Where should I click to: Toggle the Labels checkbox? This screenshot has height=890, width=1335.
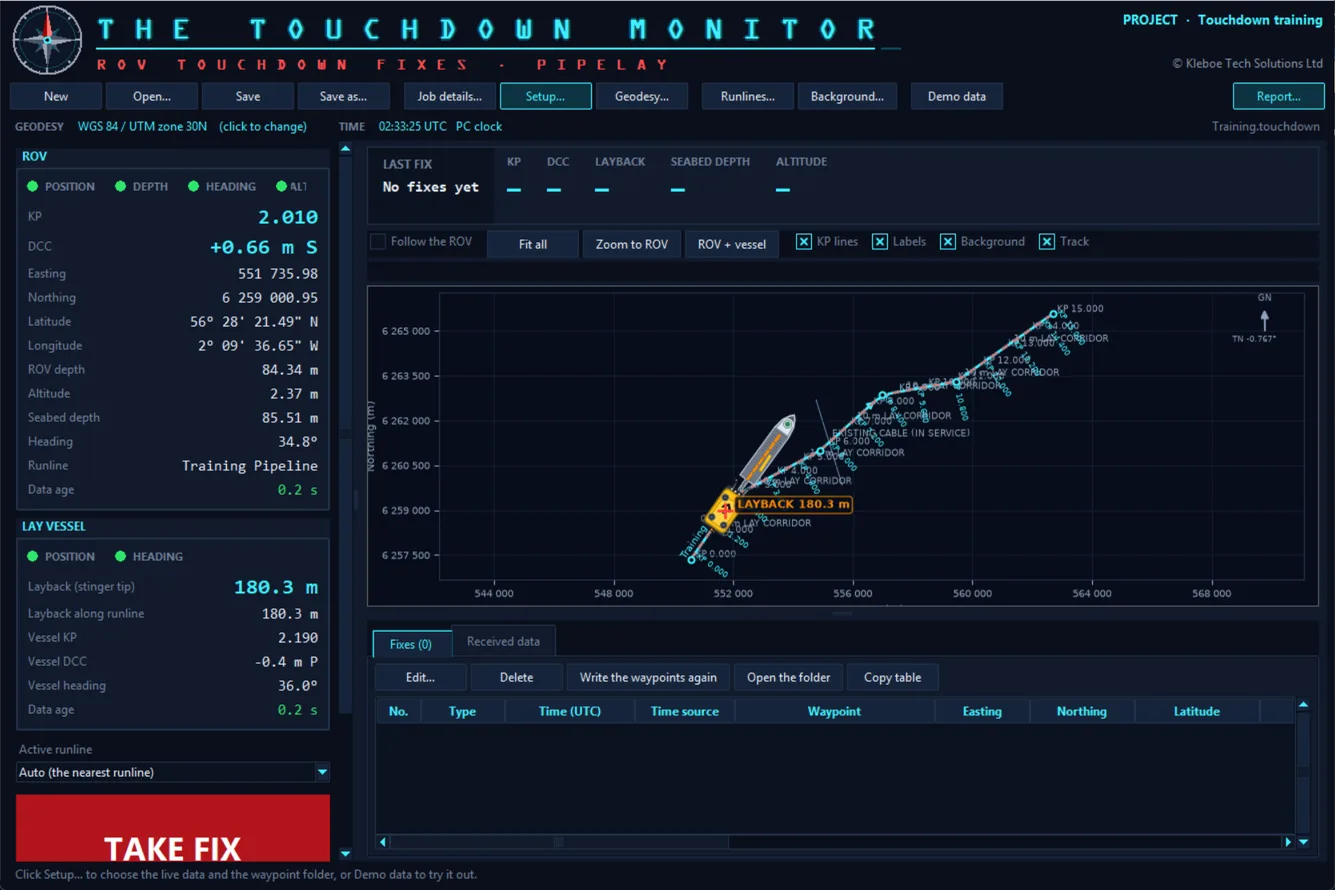(x=880, y=241)
